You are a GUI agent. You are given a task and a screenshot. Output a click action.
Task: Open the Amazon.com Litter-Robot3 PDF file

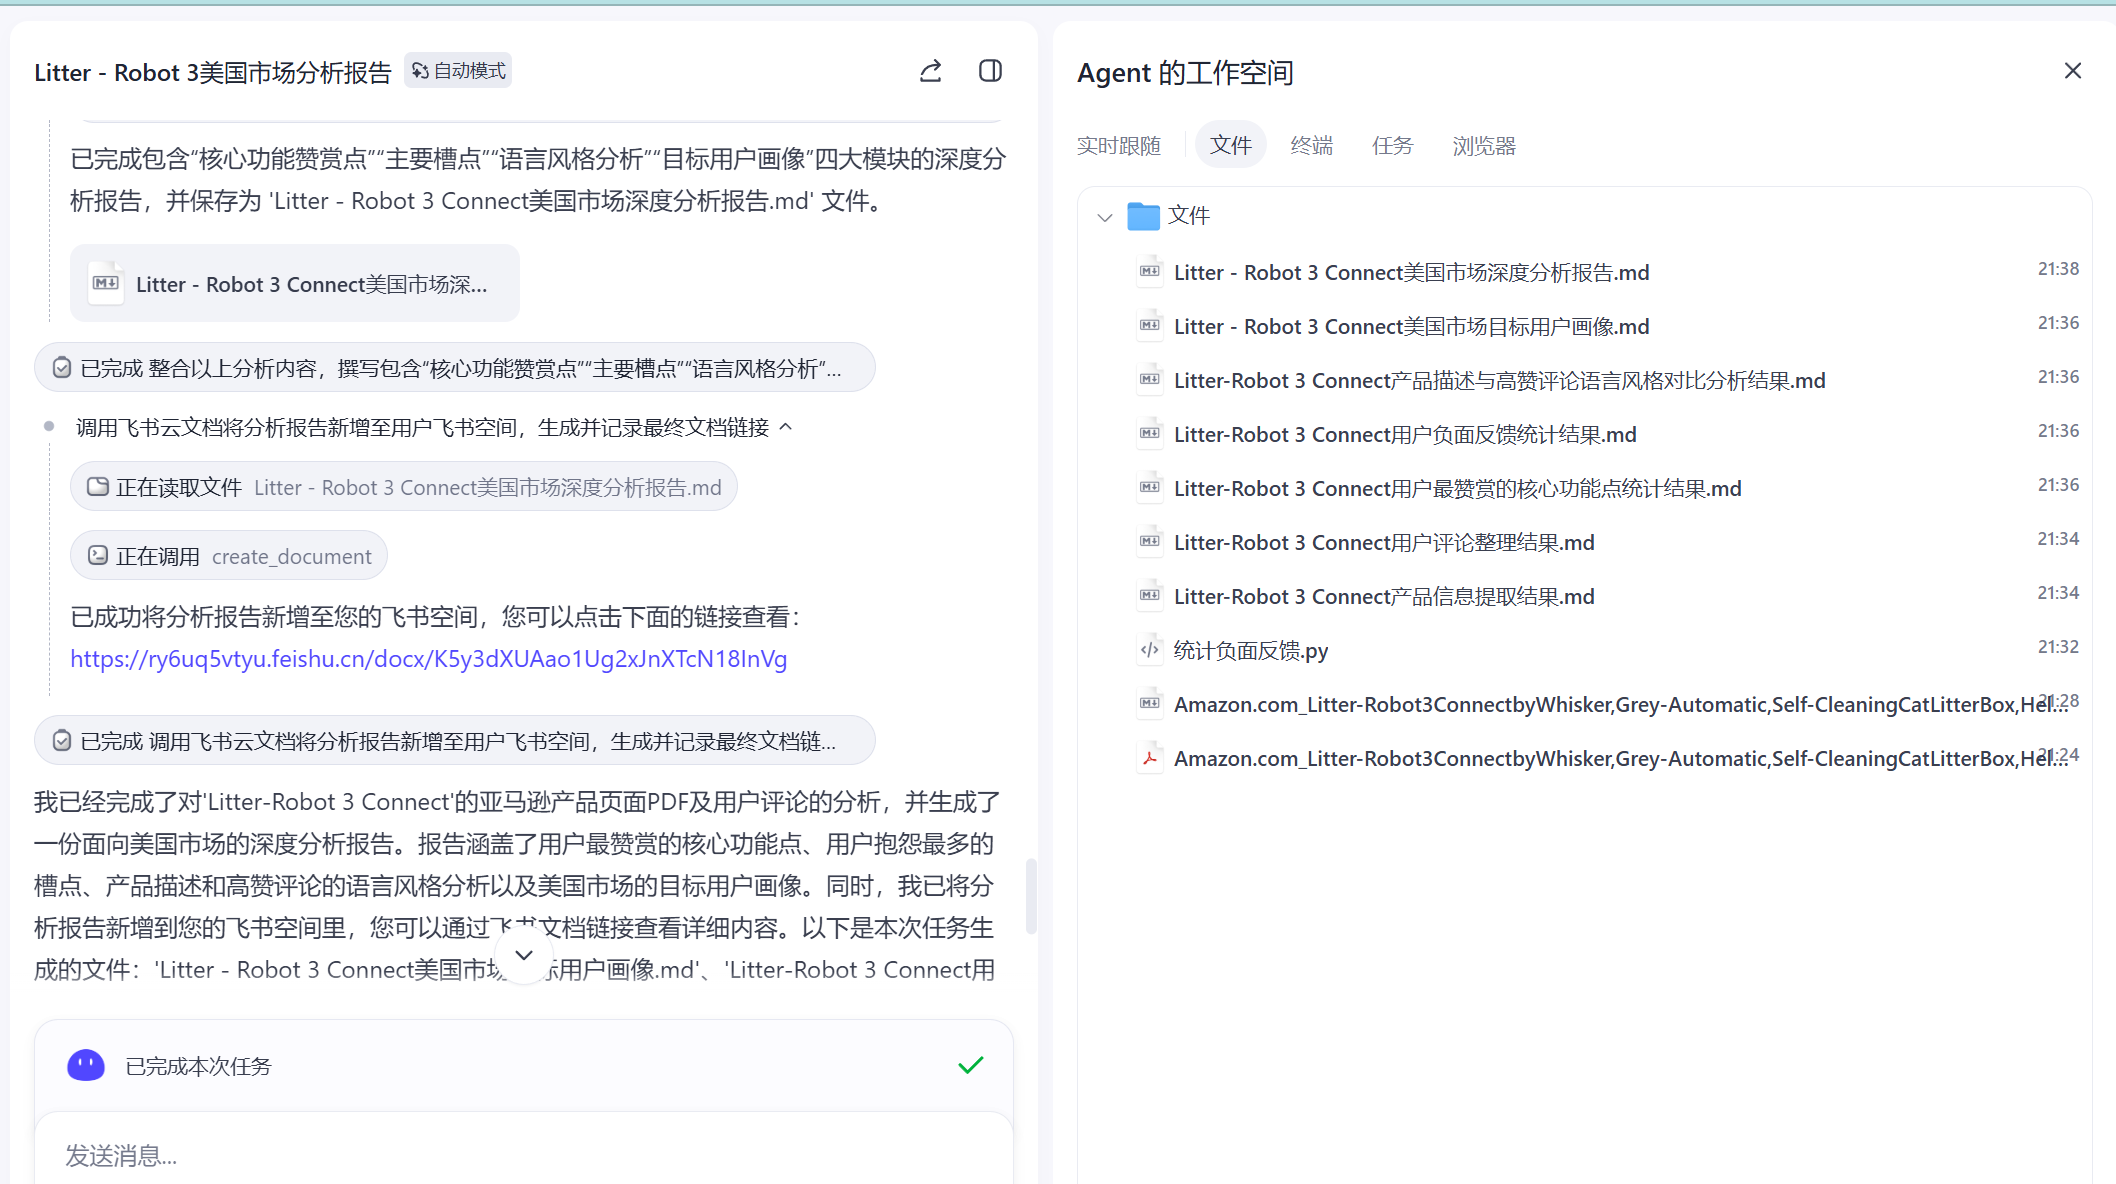(x=1620, y=759)
